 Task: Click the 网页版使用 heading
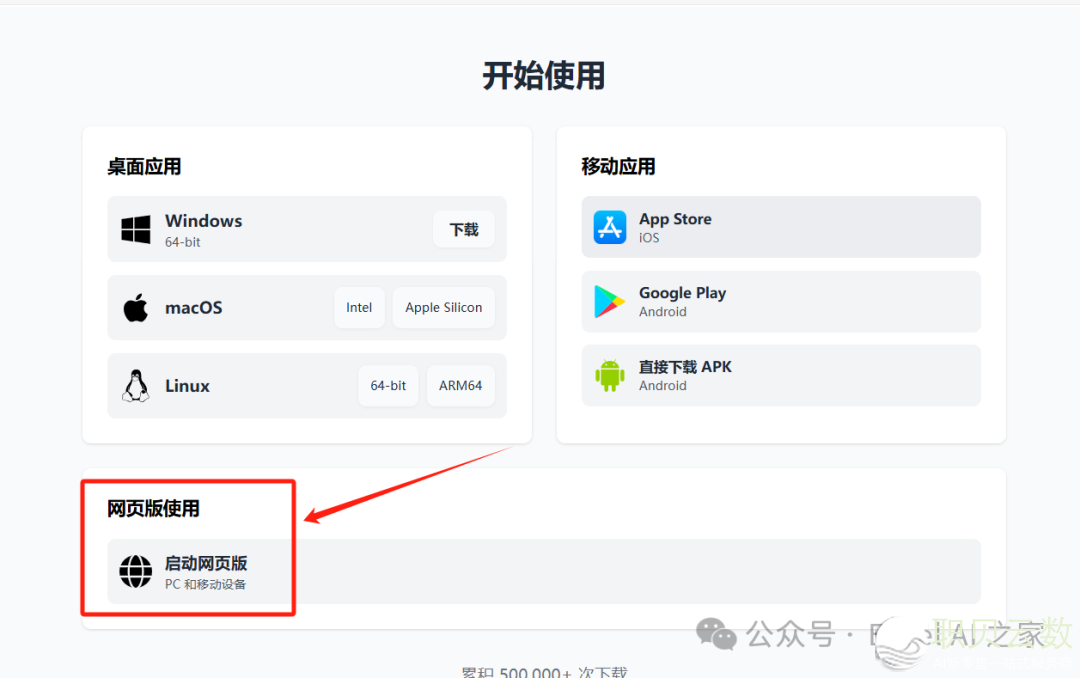[153, 508]
